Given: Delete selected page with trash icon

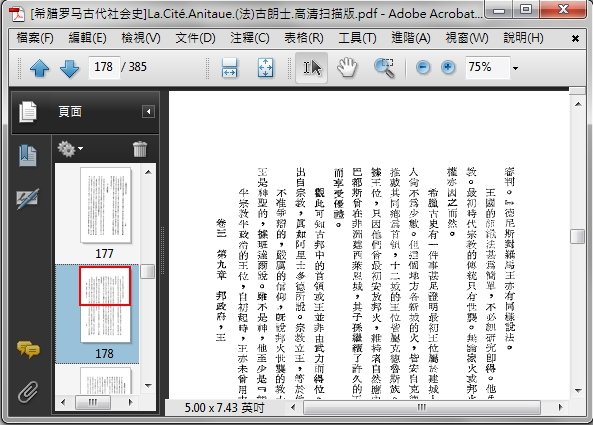Looking at the screenshot, I should (140, 149).
